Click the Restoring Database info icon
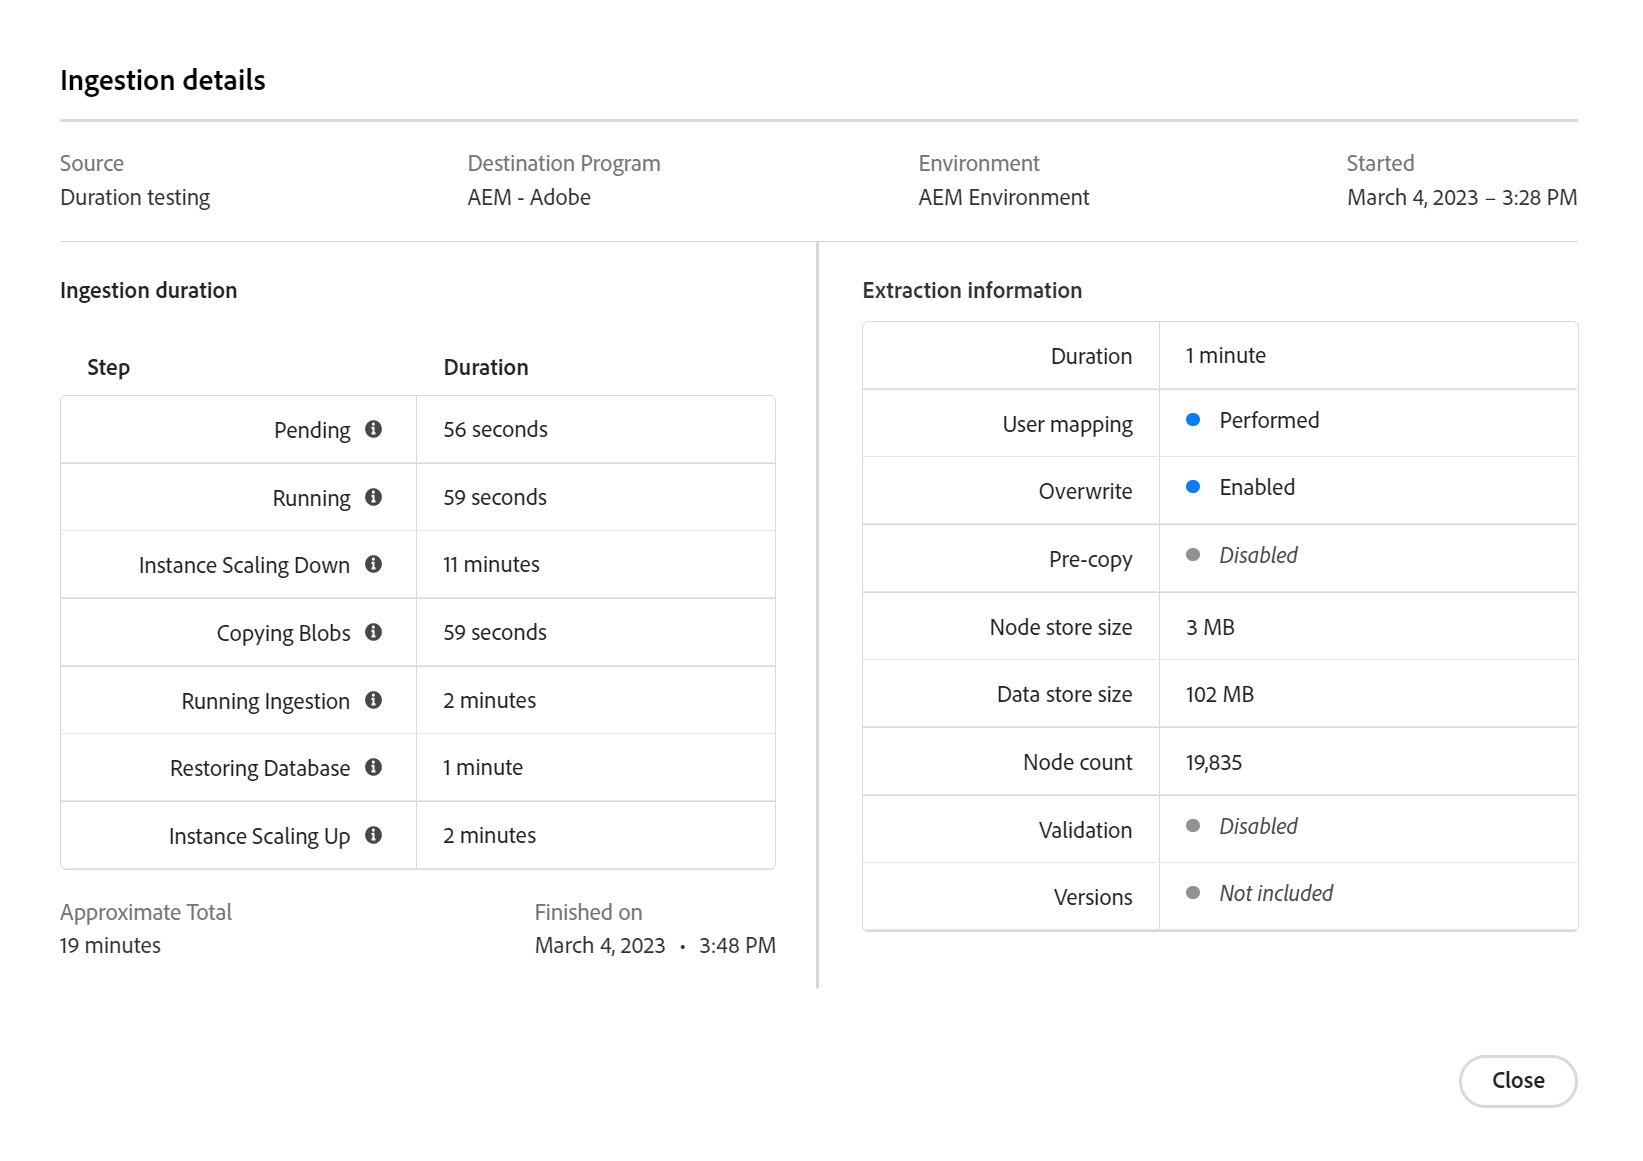The height and width of the screenshot is (1161, 1643). click(373, 767)
